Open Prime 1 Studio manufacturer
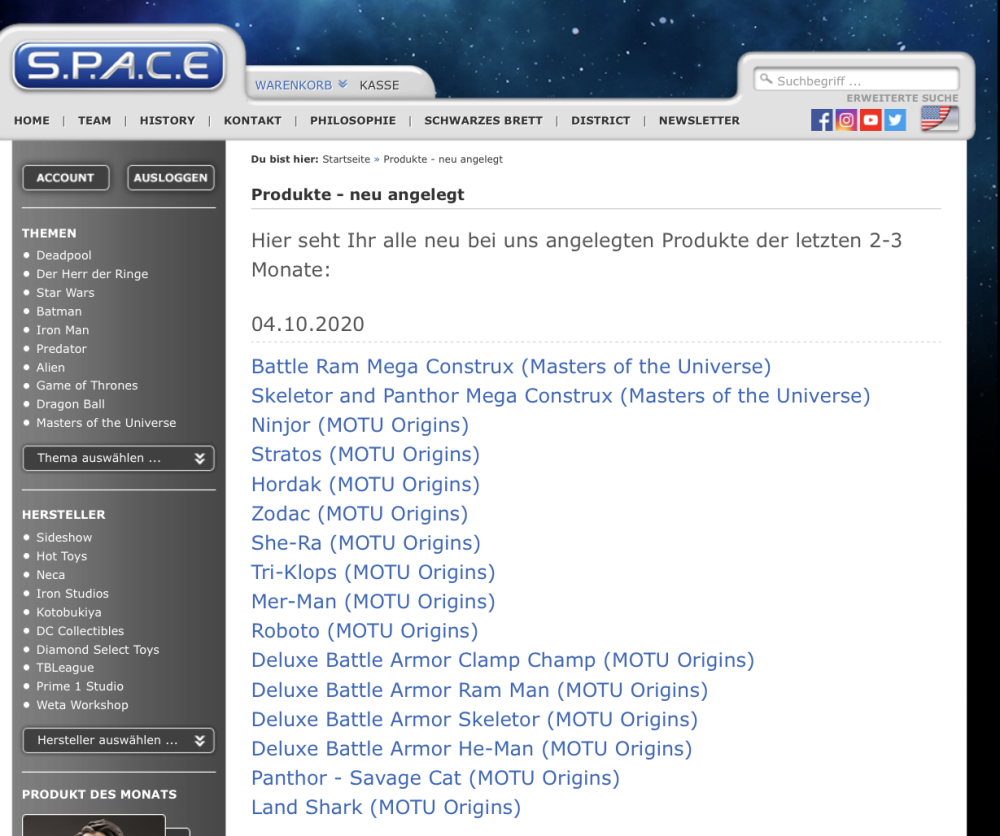This screenshot has height=836, width=1000. (x=80, y=686)
